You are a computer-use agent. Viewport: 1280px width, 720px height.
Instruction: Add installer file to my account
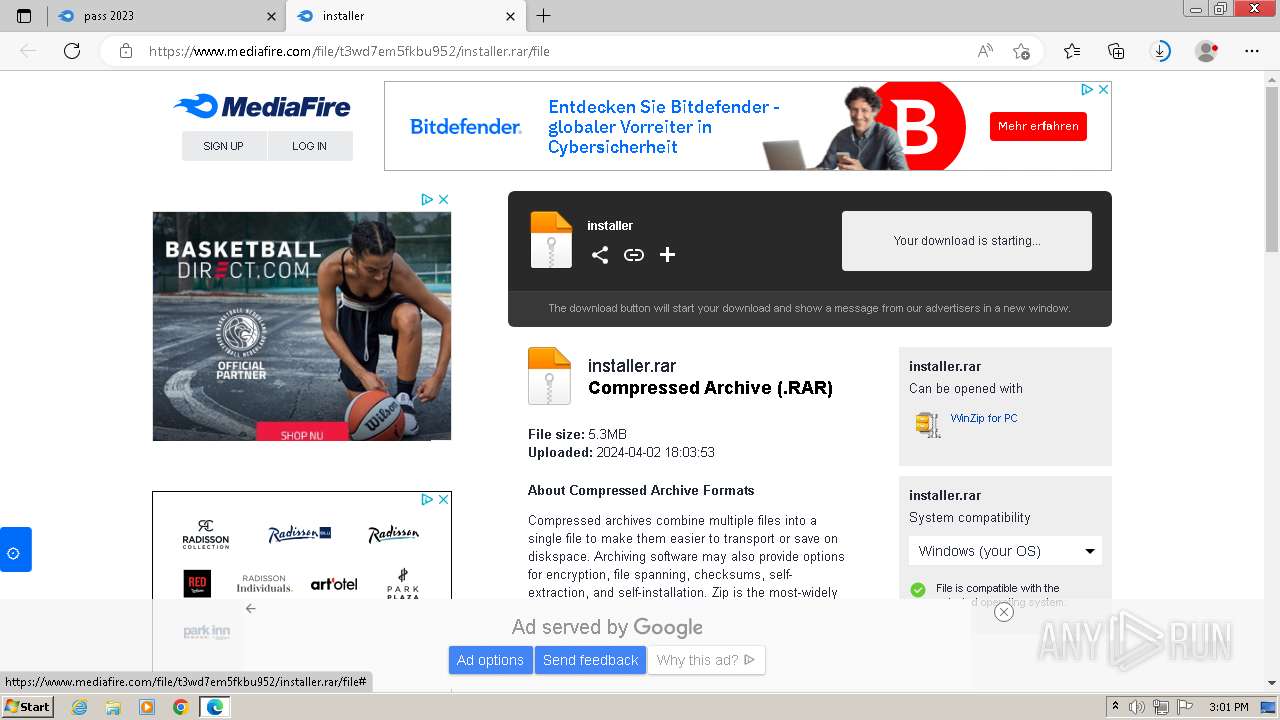pyautogui.click(x=668, y=255)
